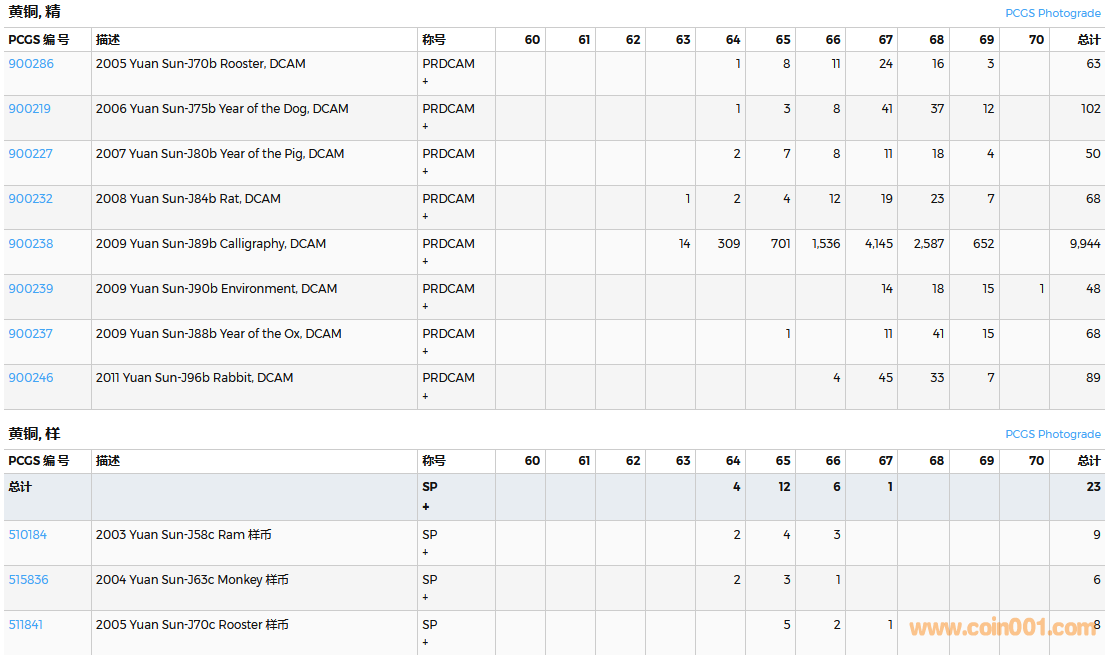Expand plus grades for 2003 Ram 样币 row
This screenshot has height=655, width=1109.
click(x=425, y=552)
